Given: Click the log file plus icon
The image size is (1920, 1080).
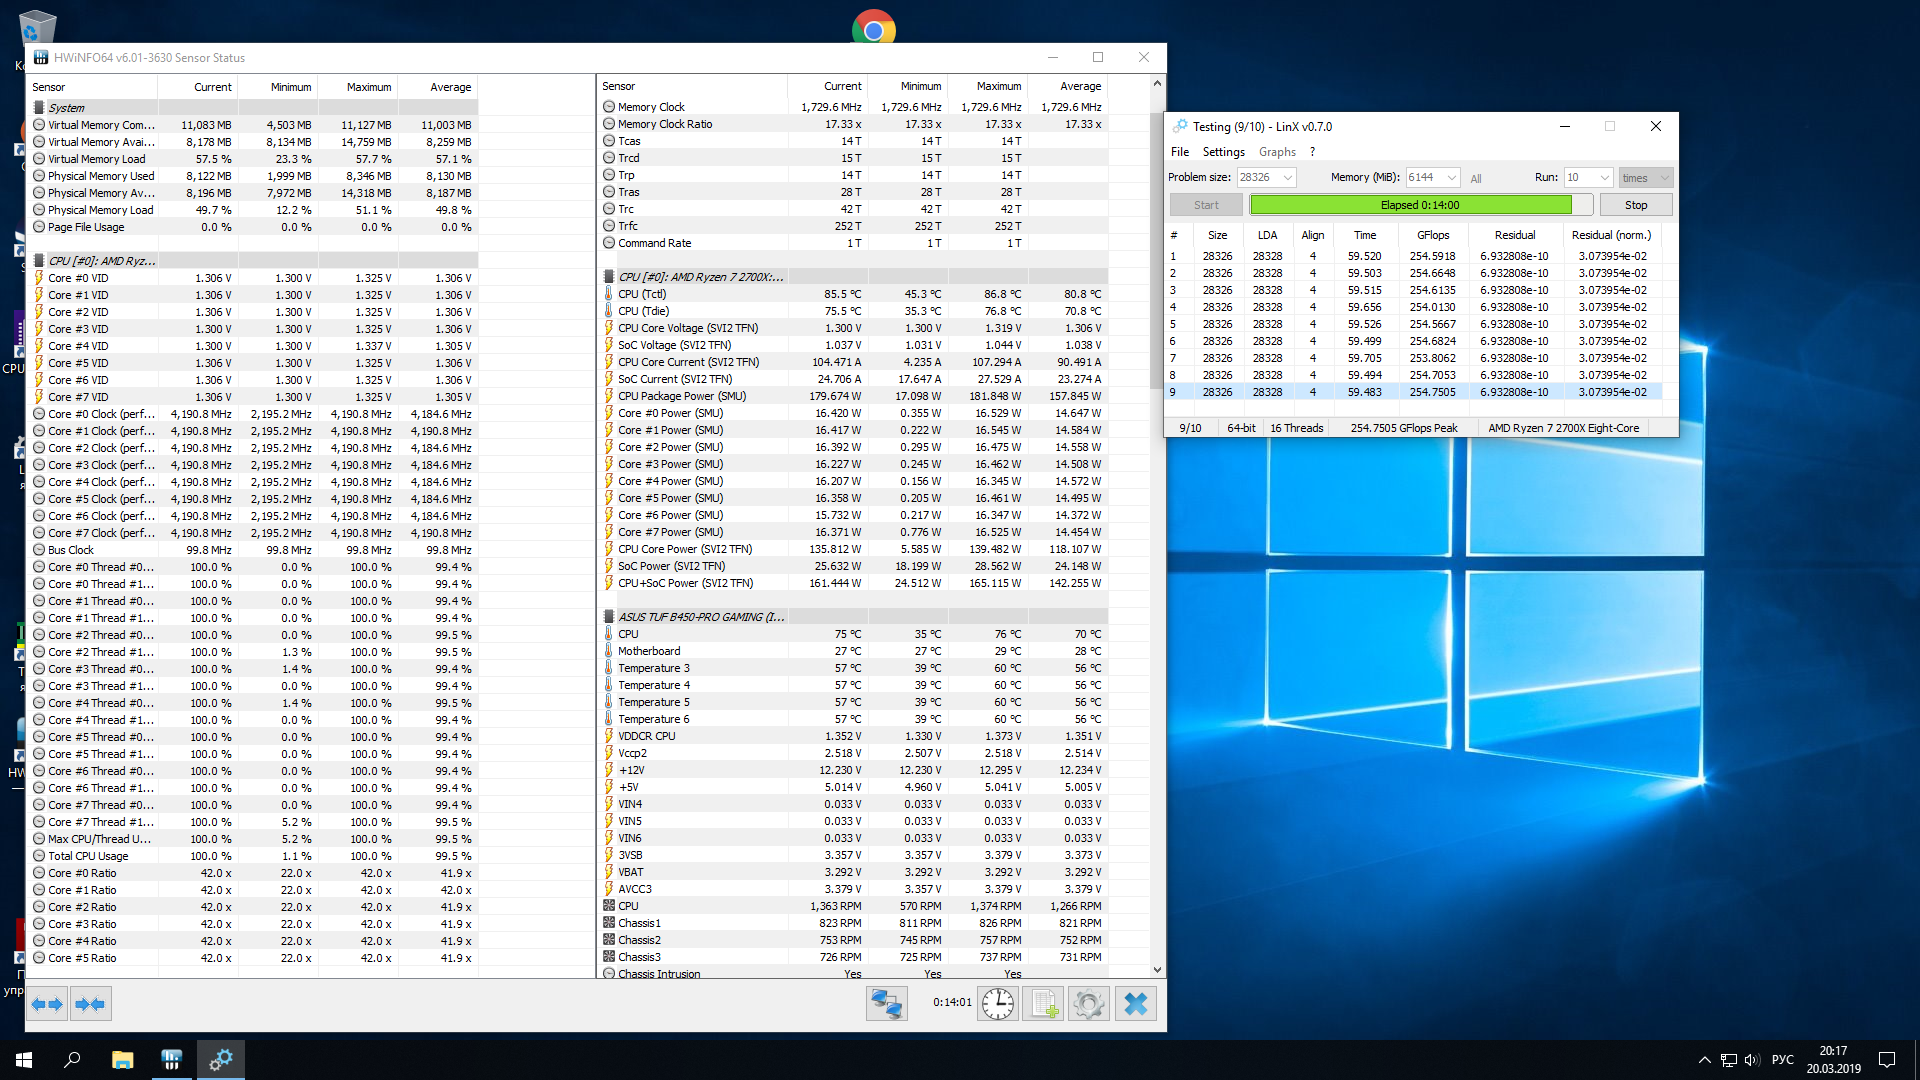Looking at the screenshot, I should coord(1043,1003).
